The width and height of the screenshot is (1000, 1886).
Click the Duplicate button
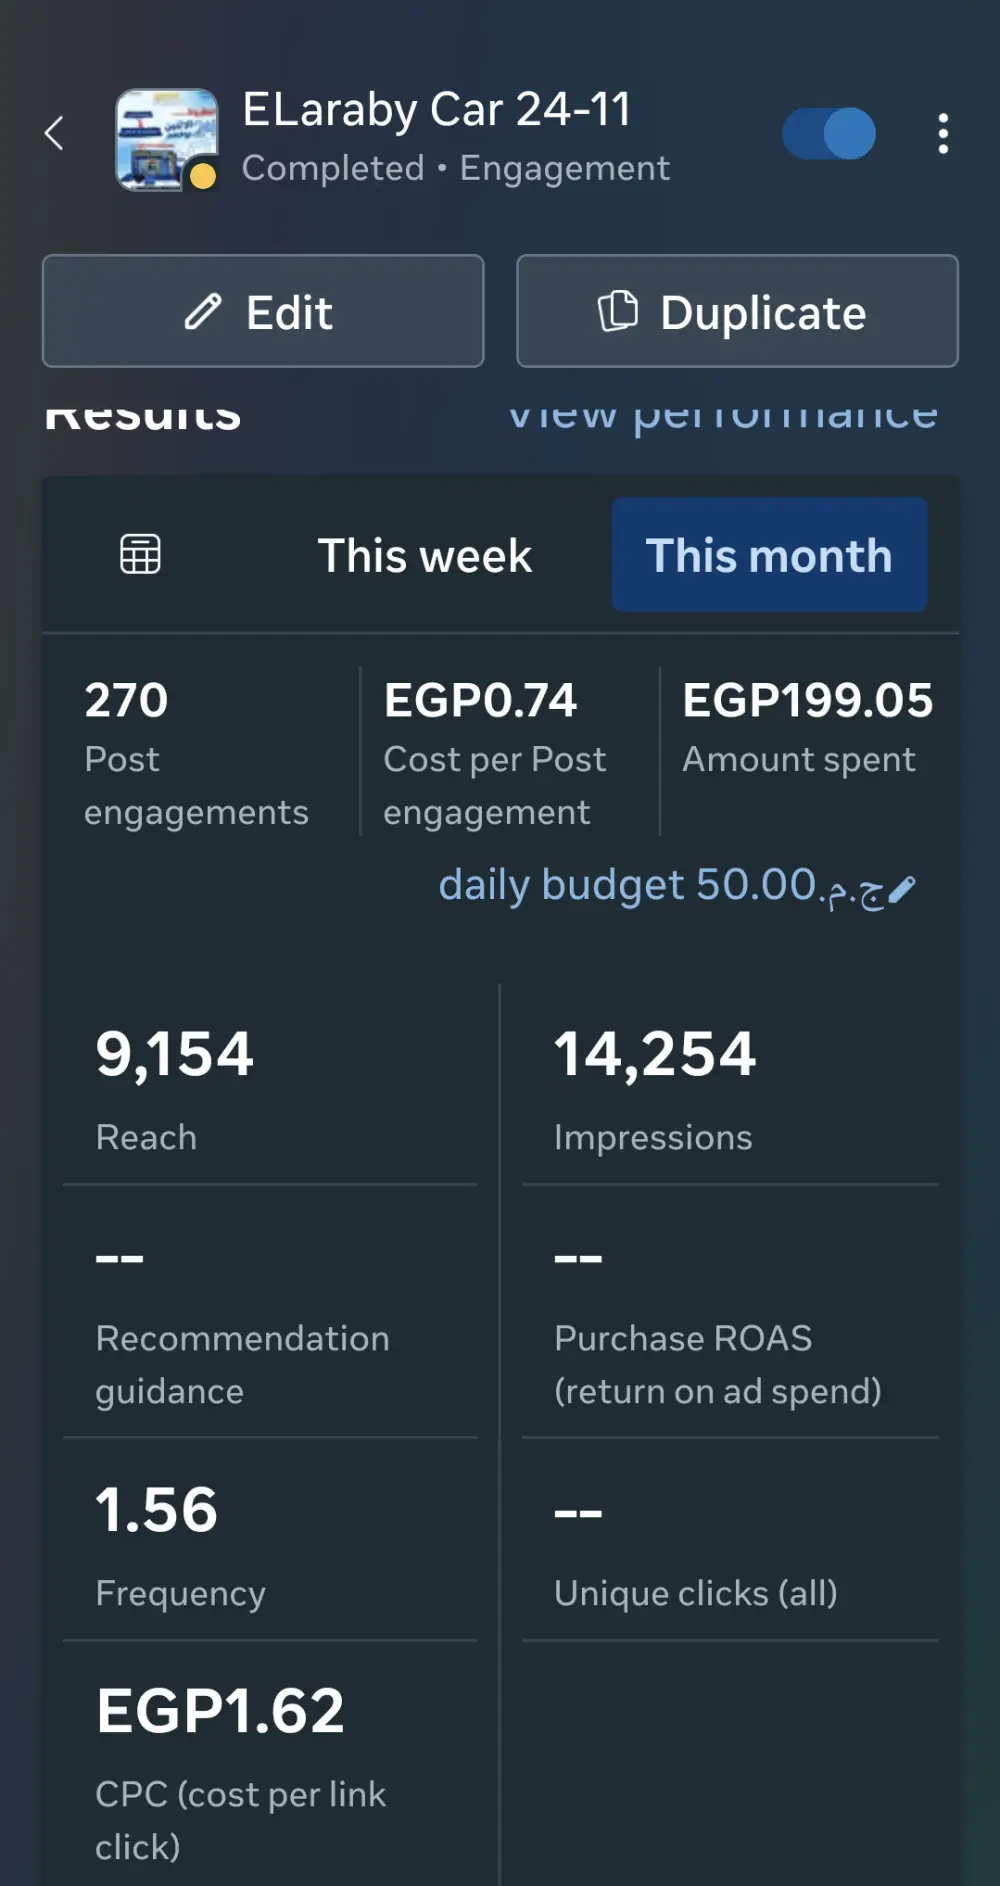pyautogui.click(x=737, y=312)
